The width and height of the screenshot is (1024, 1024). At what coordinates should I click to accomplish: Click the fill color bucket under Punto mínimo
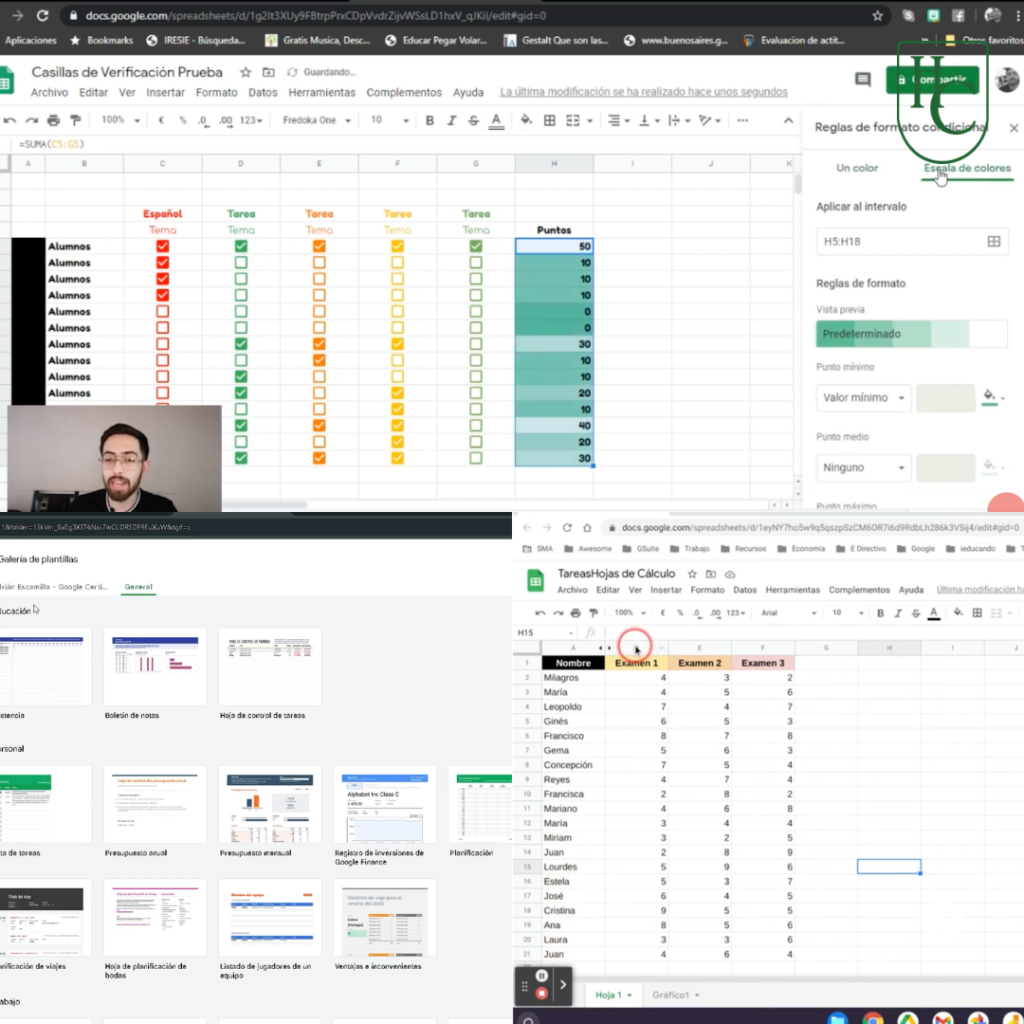coord(990,397)
